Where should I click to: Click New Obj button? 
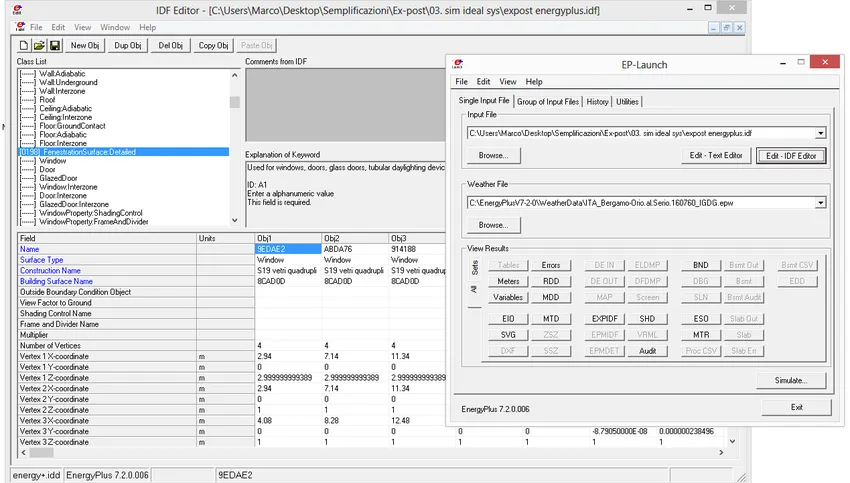tap(85, 46)
